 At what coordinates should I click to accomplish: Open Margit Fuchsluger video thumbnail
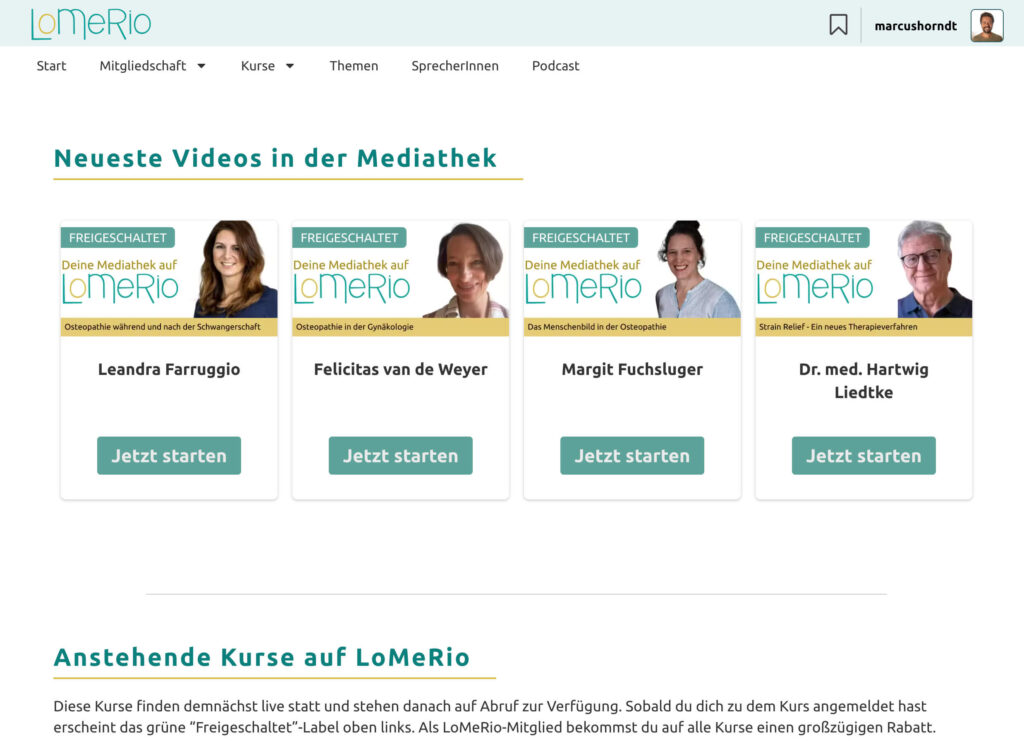click(632, 278)
